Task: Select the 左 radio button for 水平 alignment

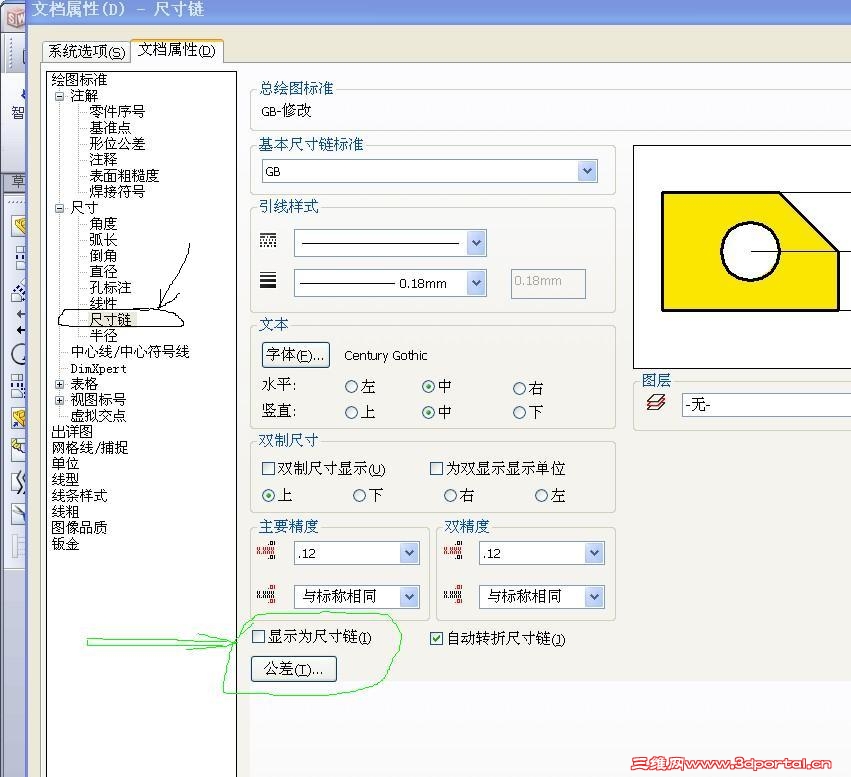Action: point(352,386)
